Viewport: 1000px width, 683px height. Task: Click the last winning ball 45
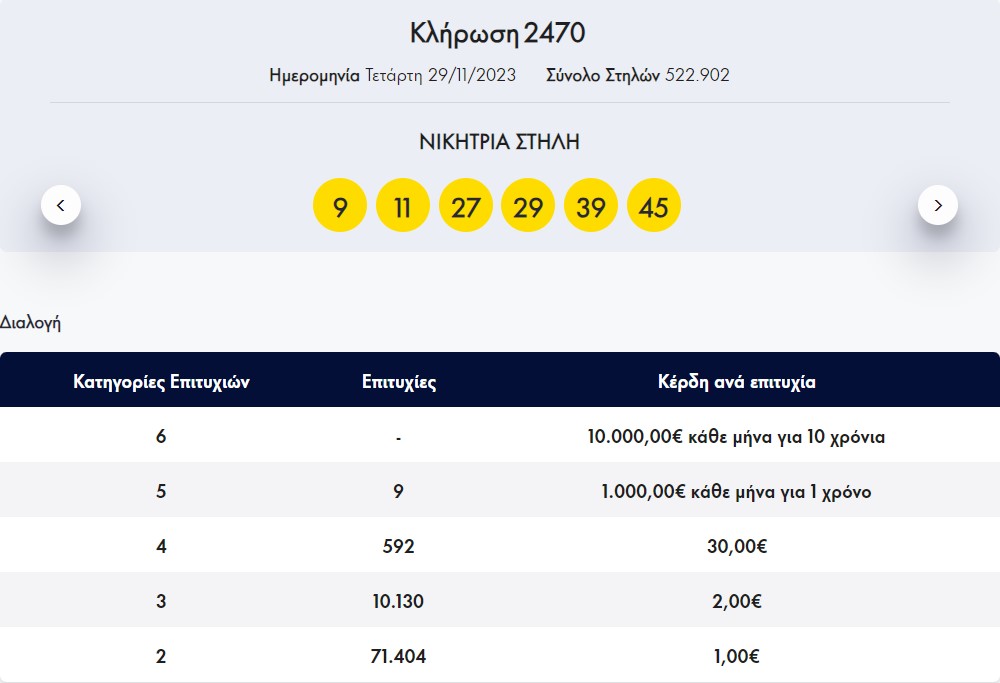(654, 204)
